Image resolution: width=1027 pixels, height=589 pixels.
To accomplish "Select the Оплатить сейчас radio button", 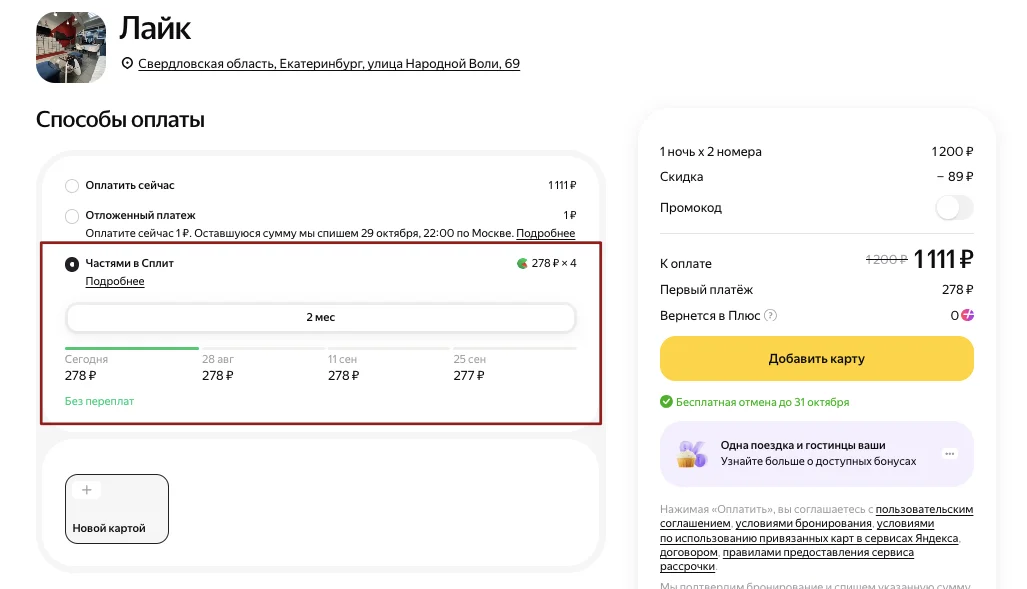I will point(72,186).
